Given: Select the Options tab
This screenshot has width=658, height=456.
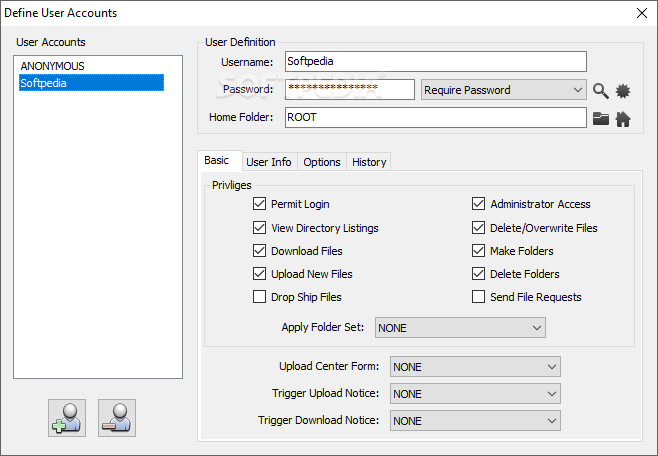Looking at the screenshot, I should point(322,162).
